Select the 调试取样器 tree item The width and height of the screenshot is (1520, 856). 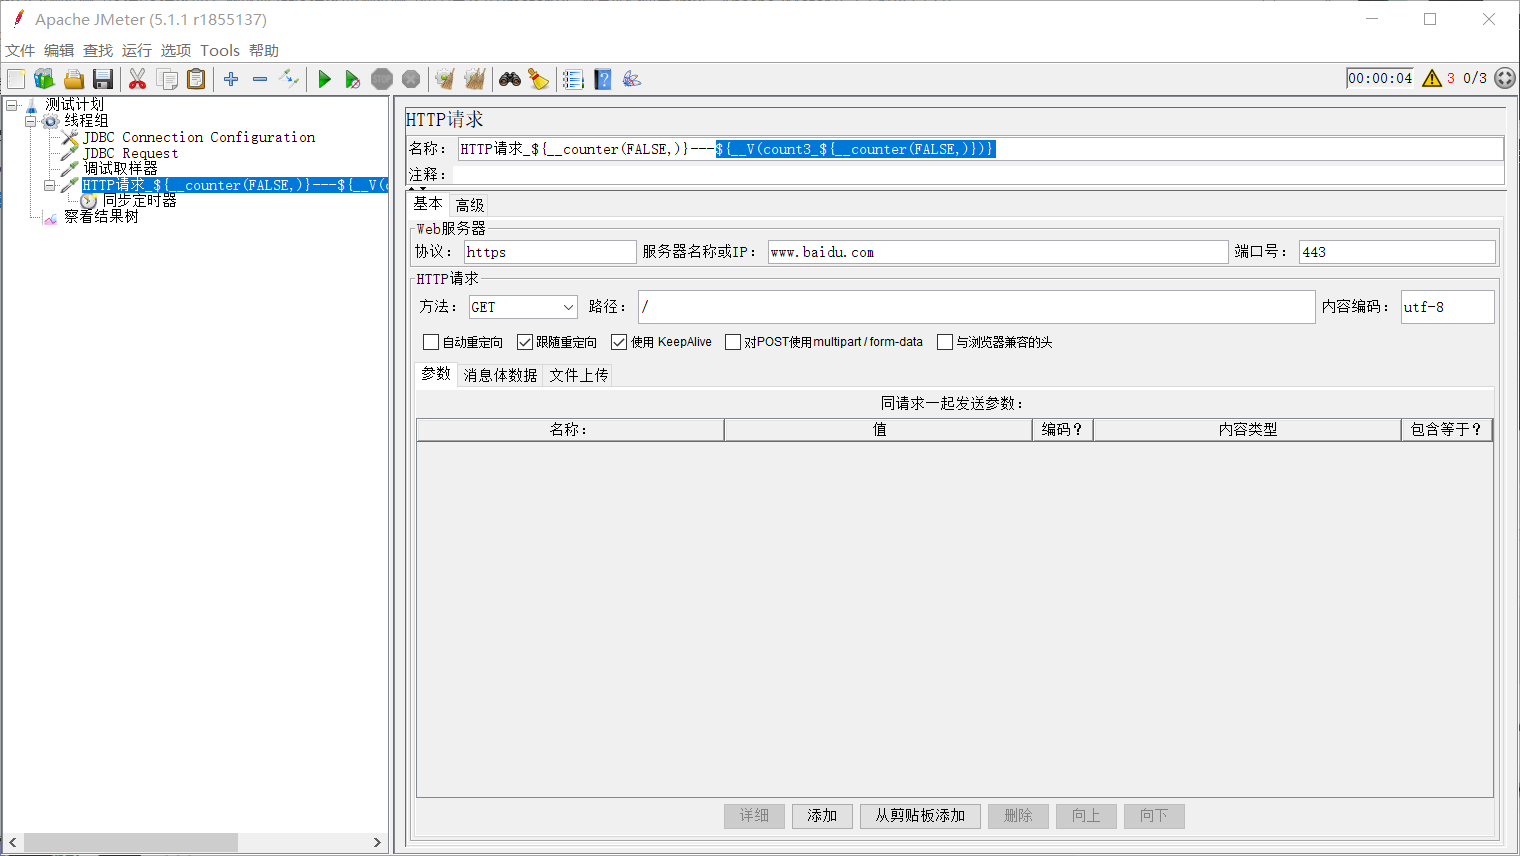click(120, 169)
